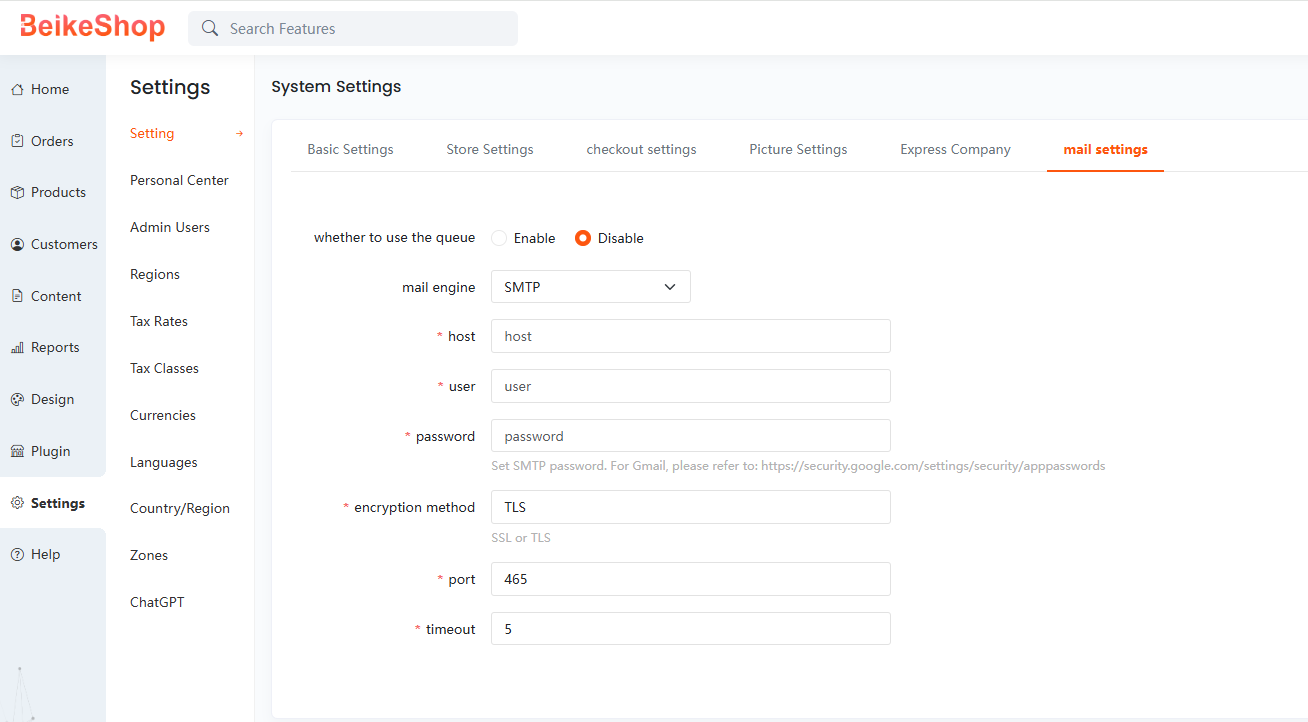Click the SMTP host input field
This screenshot has height=722, width=1308.
tap(691, 336)
